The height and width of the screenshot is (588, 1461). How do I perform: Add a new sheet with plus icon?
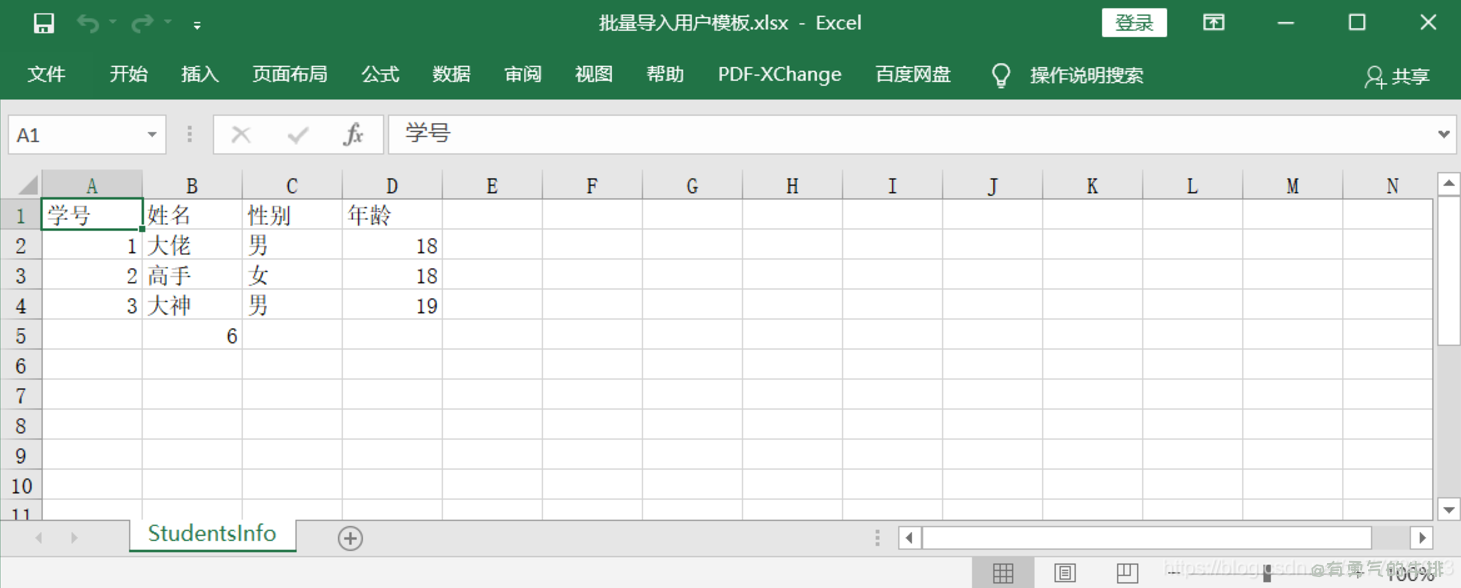pos(350,538)
